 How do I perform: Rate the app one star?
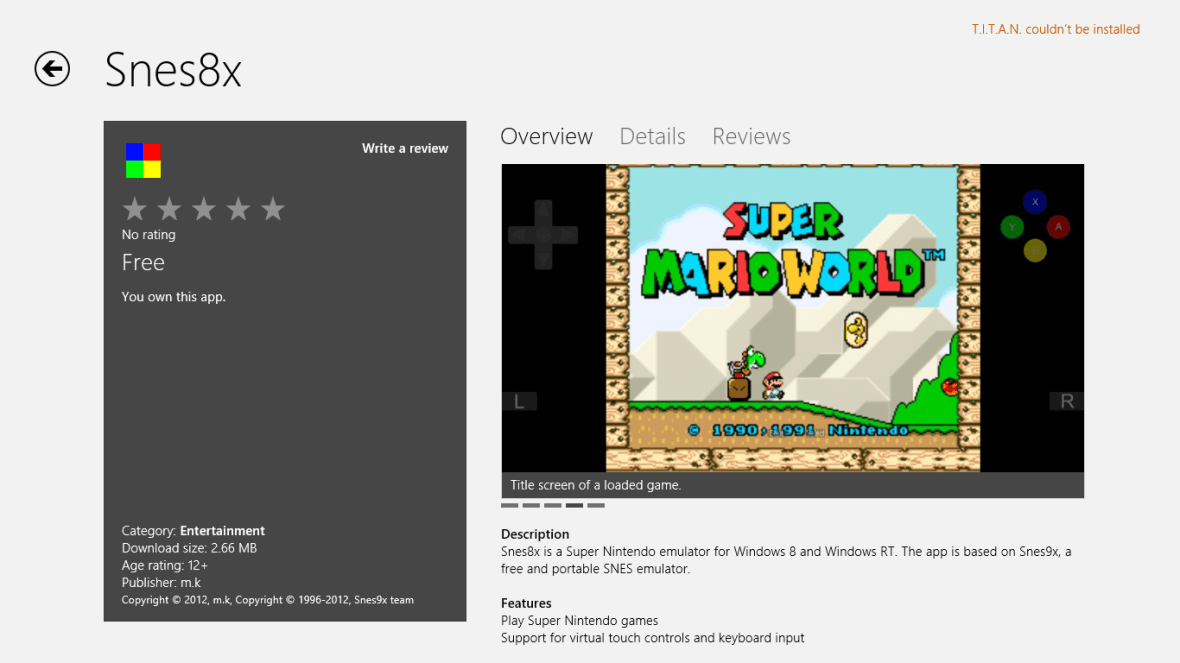click(x=134, y=209)
